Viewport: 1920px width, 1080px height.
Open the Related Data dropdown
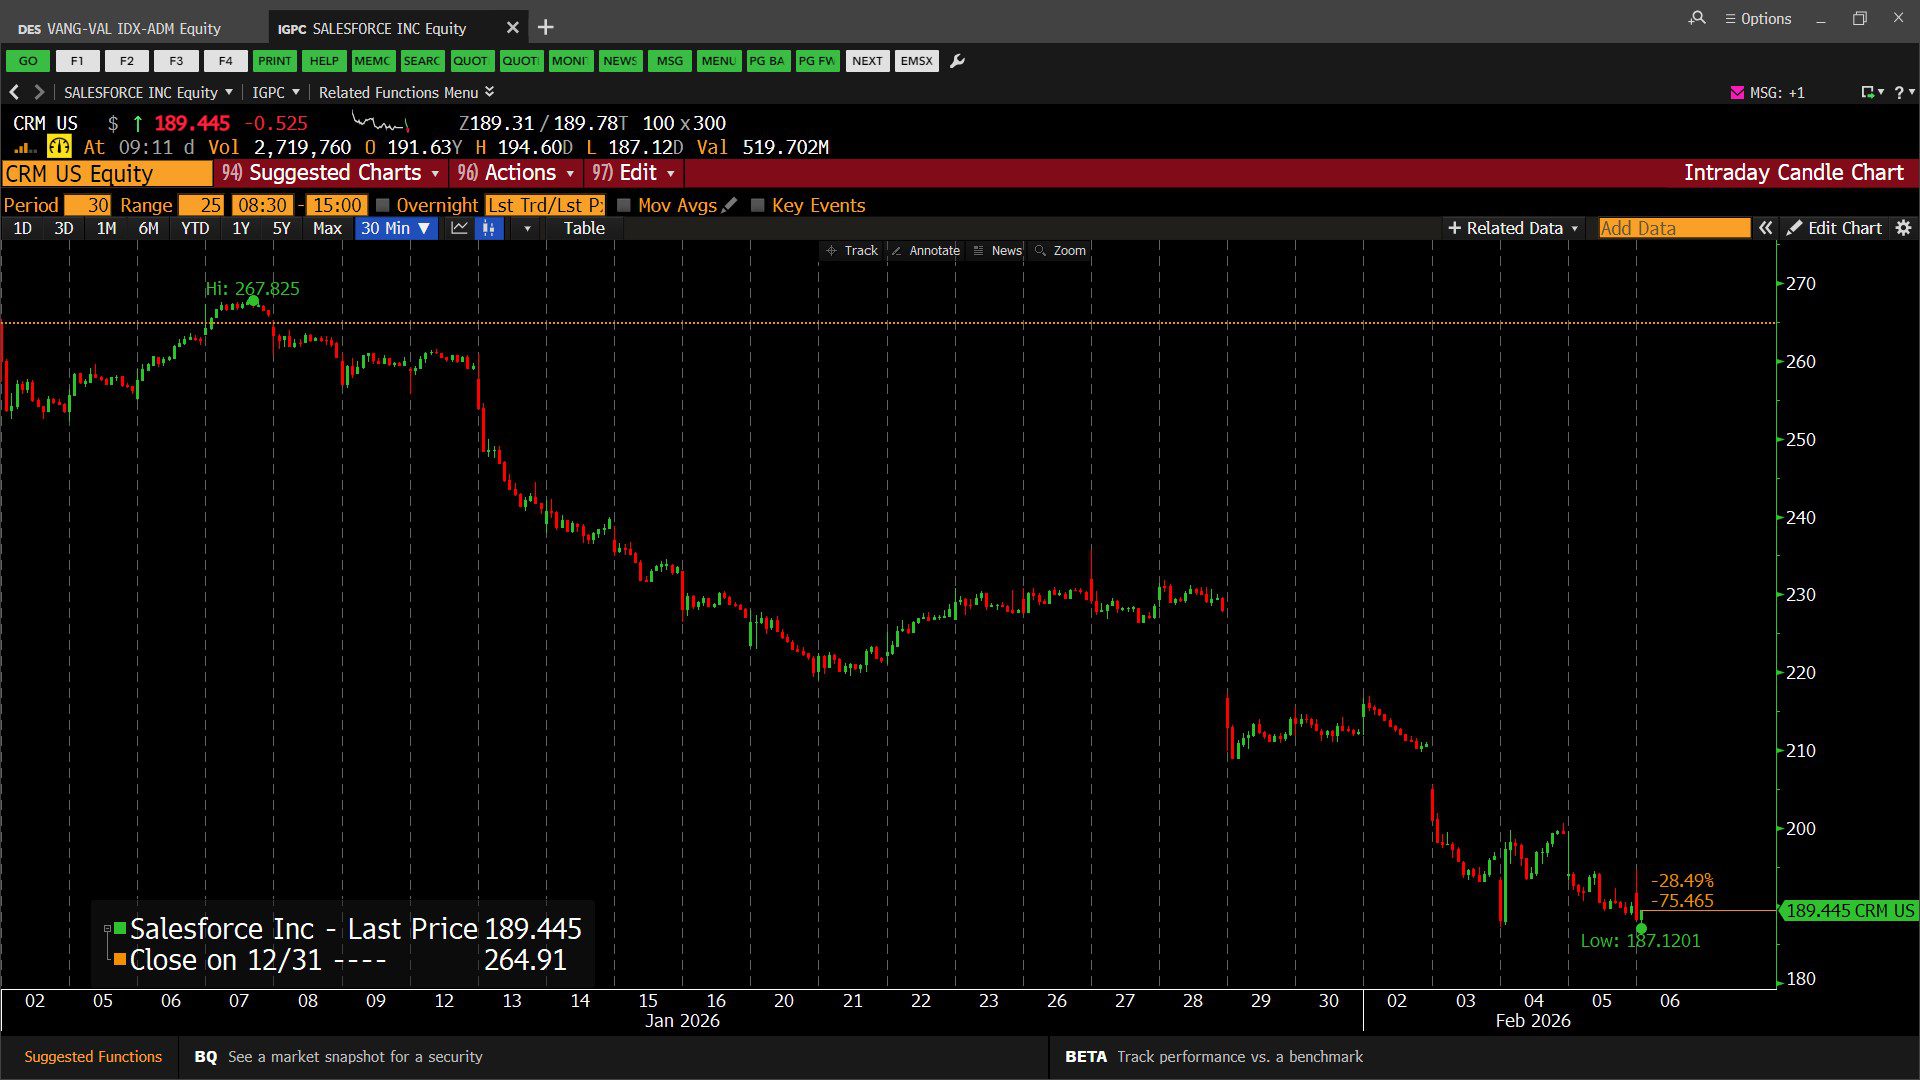pyautogui.click(x=1513, y=228)
